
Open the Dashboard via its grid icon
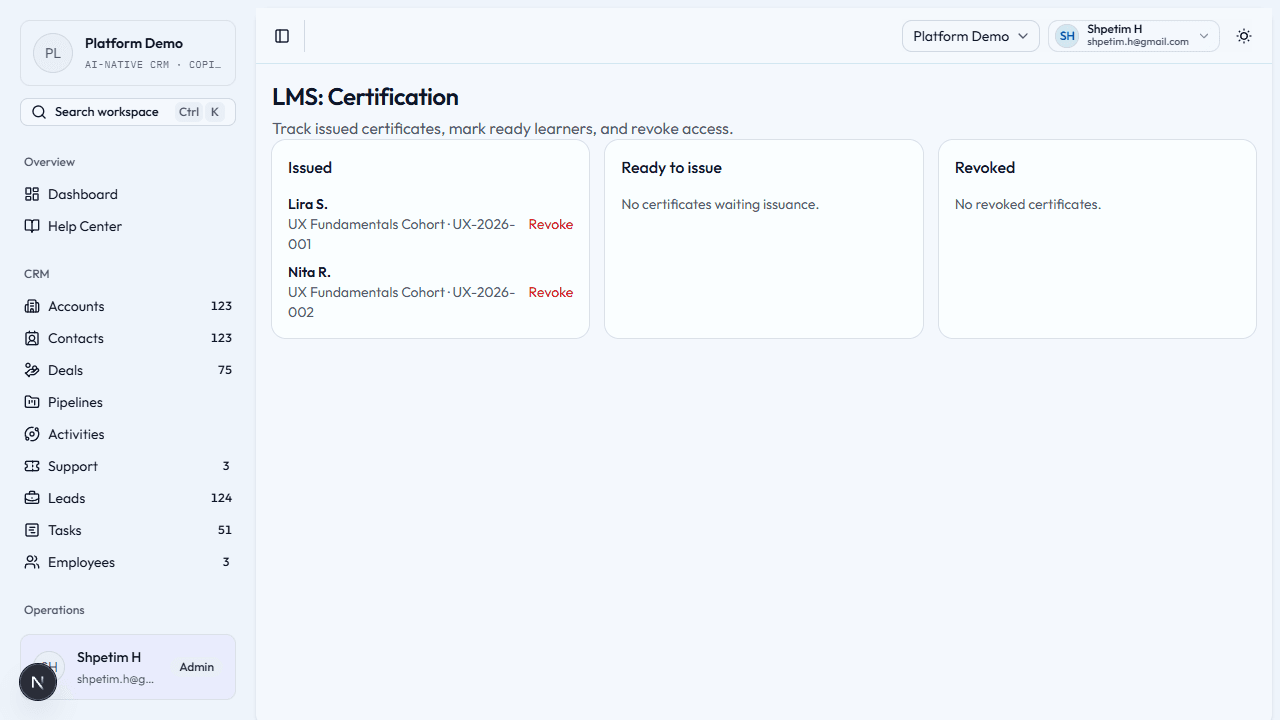(32, 194)
